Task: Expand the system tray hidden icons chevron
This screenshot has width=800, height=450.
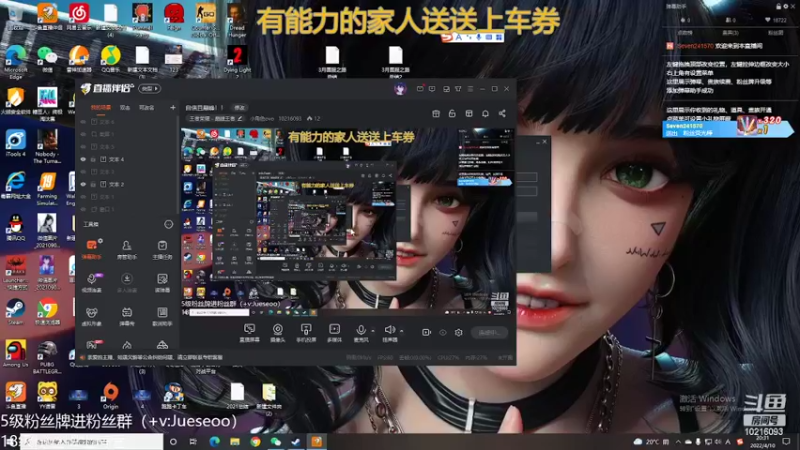Action: point(678,442)
